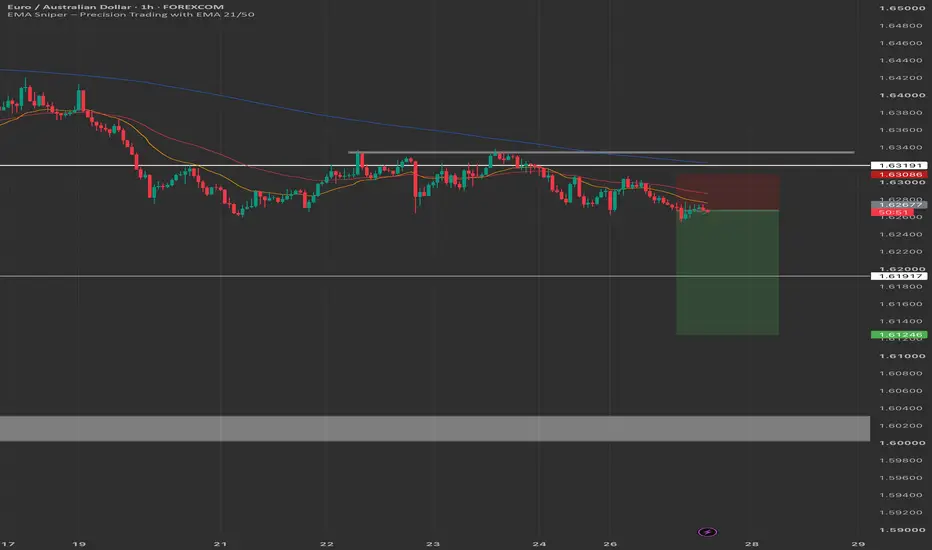Click the green 1.61246 target price label
The width and height of the screenshot is (932, 550).
[x=900, y=335]
